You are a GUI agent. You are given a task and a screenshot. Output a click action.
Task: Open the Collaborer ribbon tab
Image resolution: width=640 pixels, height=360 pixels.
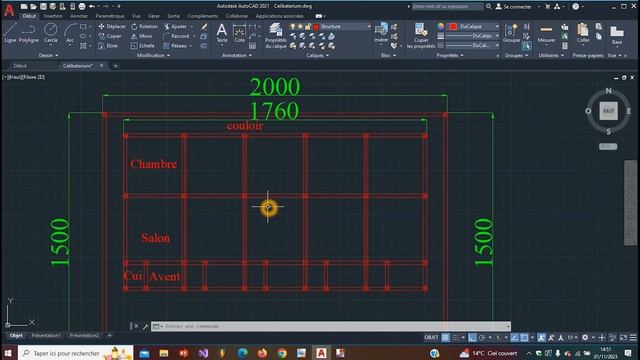point(237,16)
